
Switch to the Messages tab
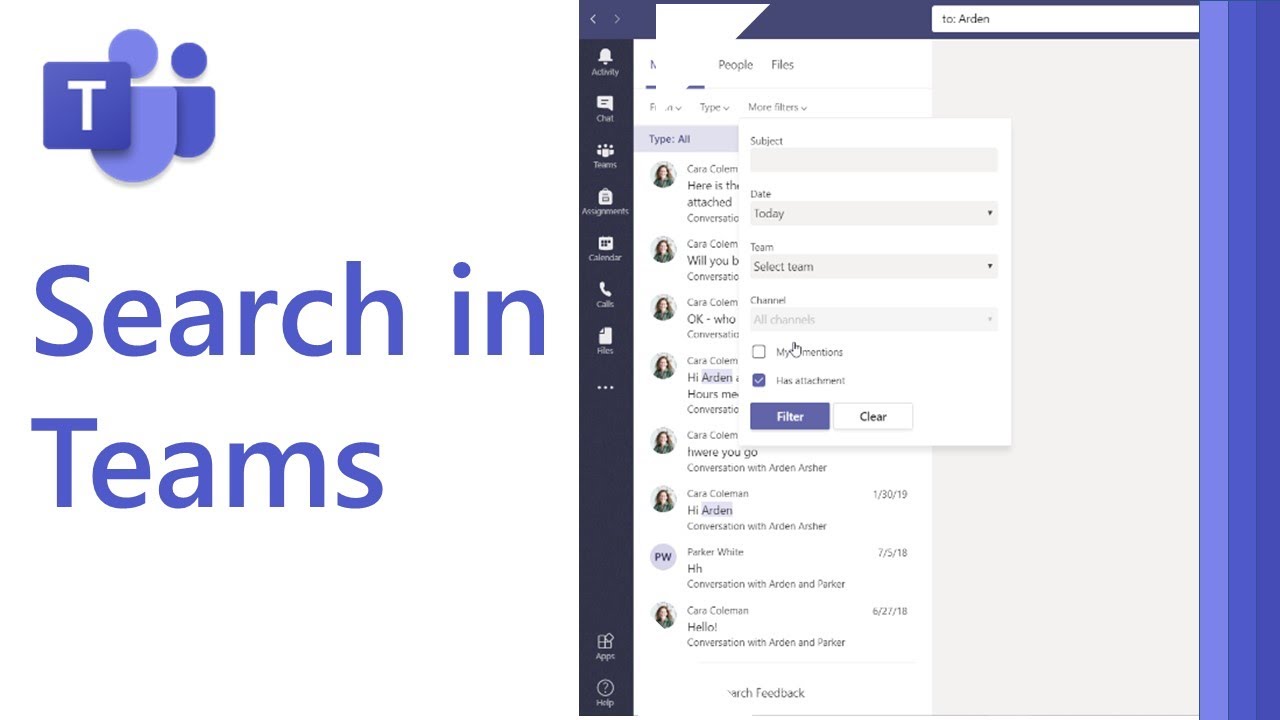pos(675,65)
